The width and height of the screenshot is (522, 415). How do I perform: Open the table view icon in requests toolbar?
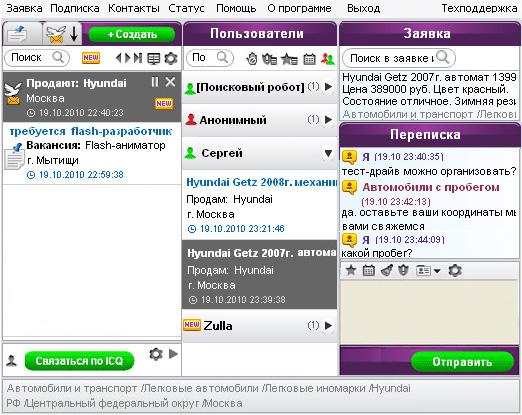pos(154,58)
